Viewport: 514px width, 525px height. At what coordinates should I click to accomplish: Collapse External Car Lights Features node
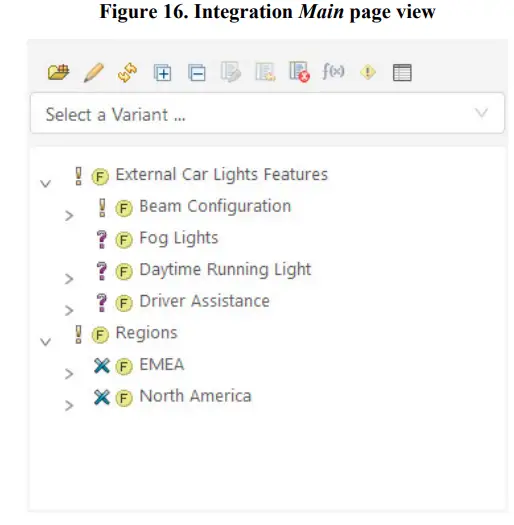pyautogui.click(x=46, y=183)
